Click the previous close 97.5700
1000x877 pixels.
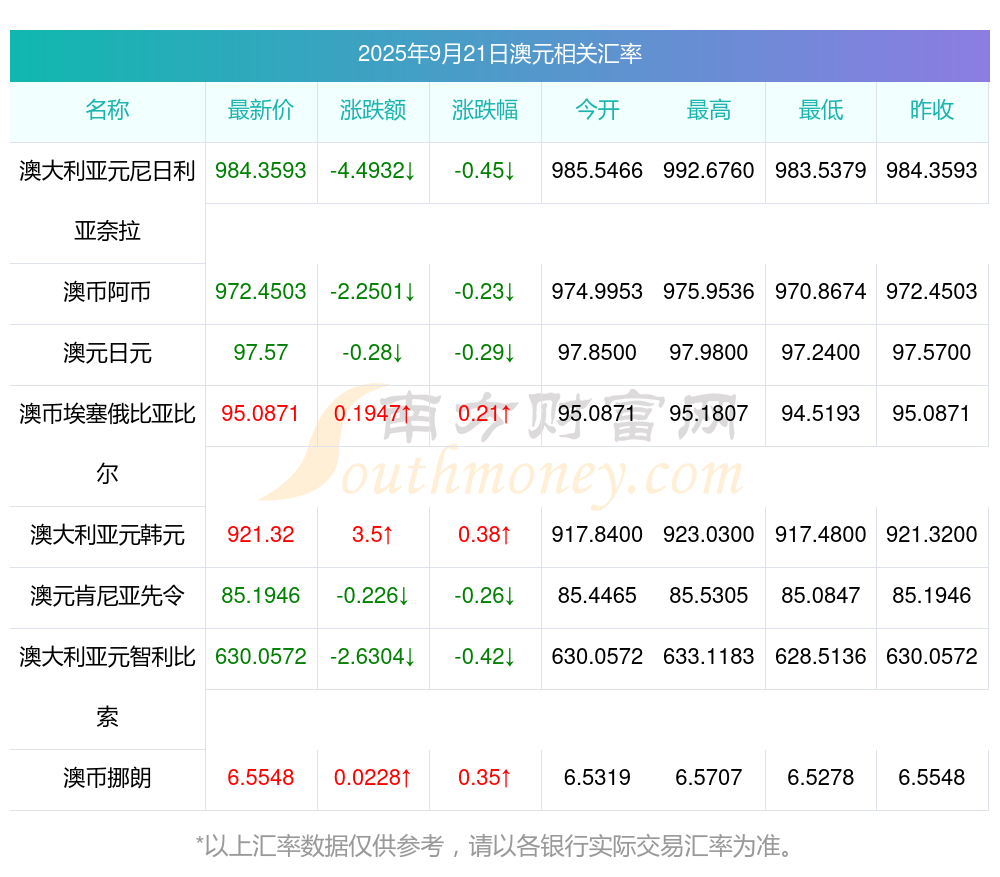[932, 352]
